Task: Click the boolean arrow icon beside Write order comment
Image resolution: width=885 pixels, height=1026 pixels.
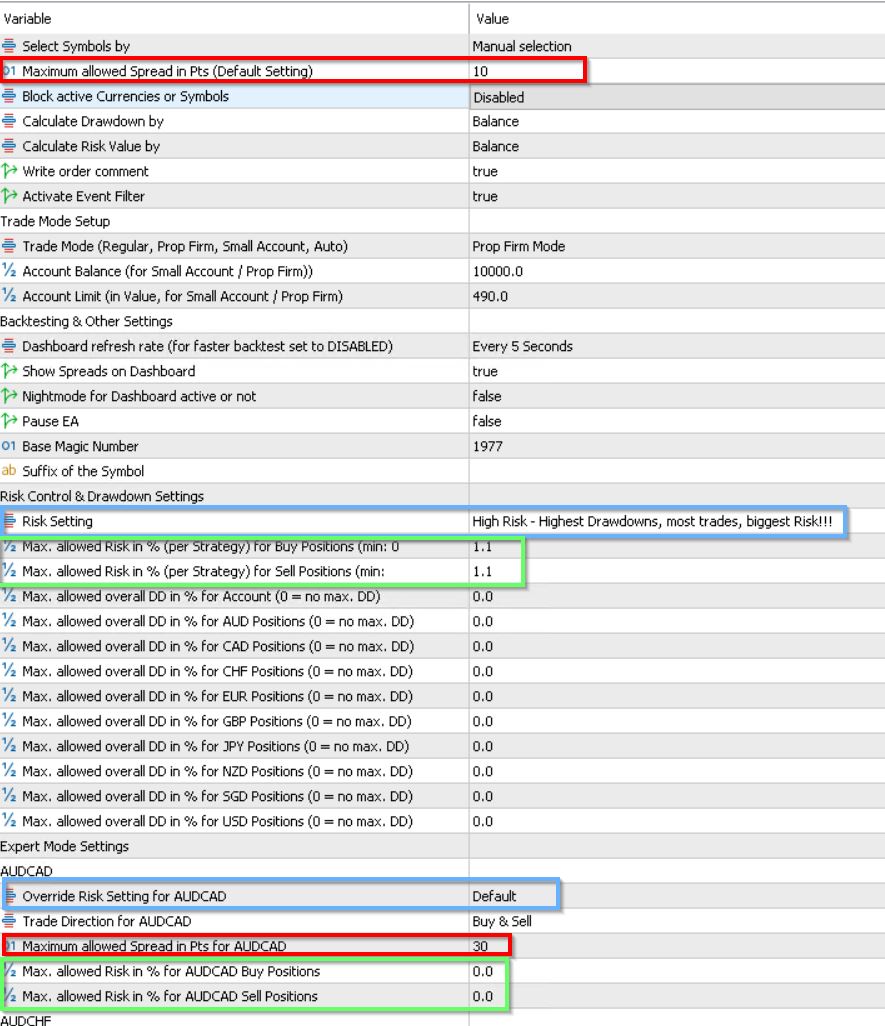Action: pyautogui.click(x=9, y=171)
